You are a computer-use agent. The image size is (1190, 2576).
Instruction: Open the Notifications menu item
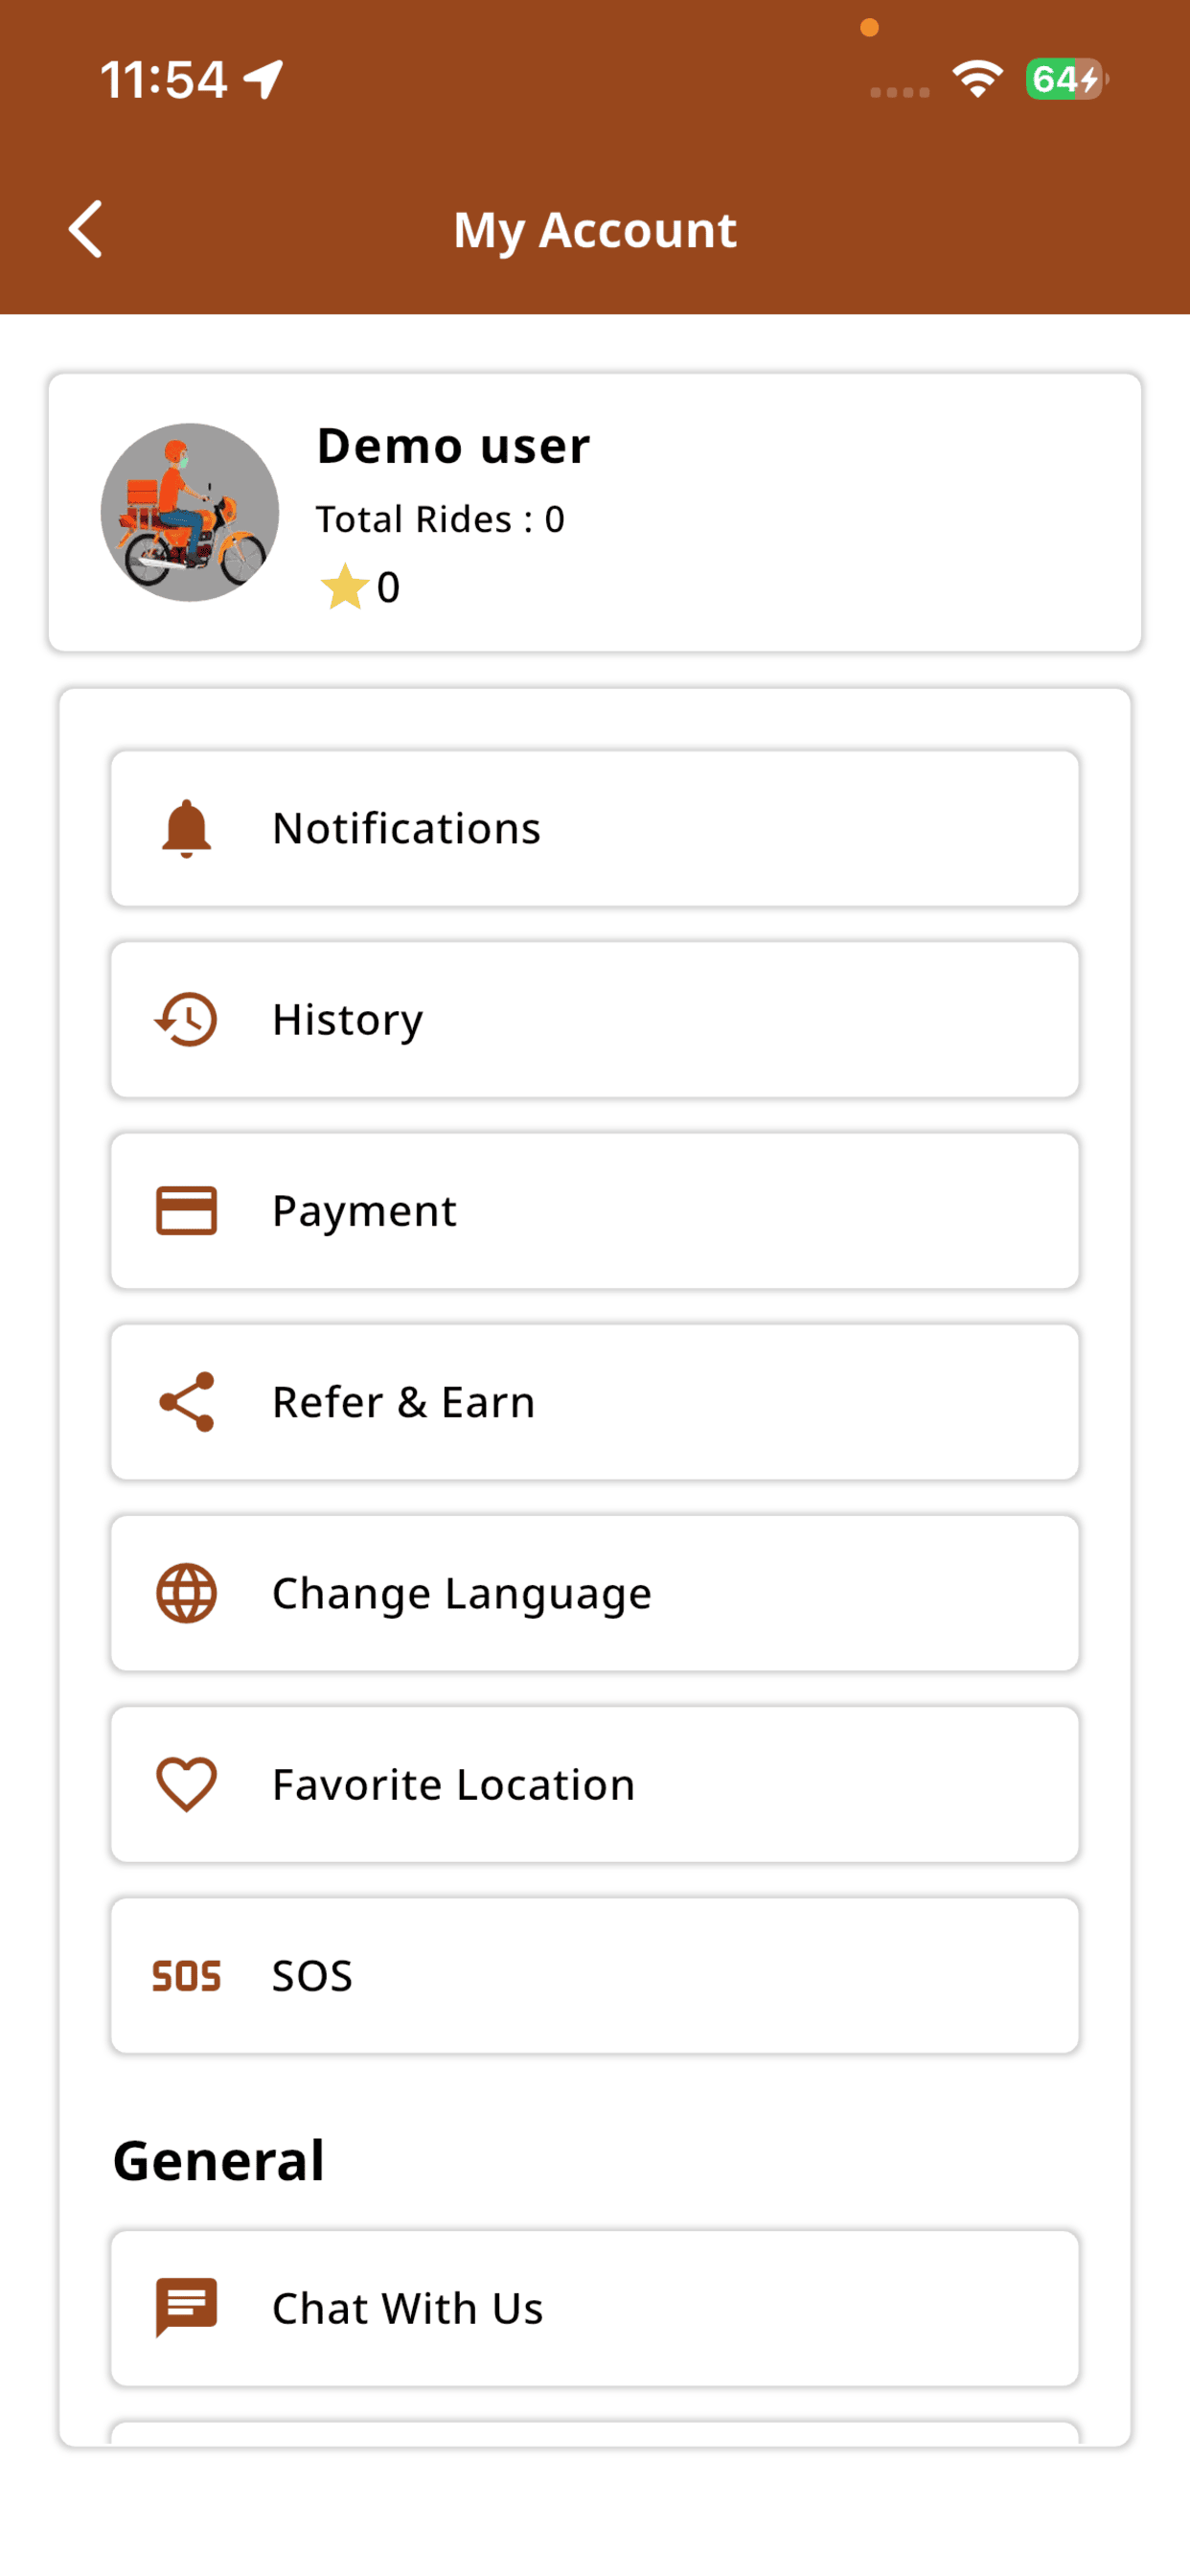tap(595, 829)
